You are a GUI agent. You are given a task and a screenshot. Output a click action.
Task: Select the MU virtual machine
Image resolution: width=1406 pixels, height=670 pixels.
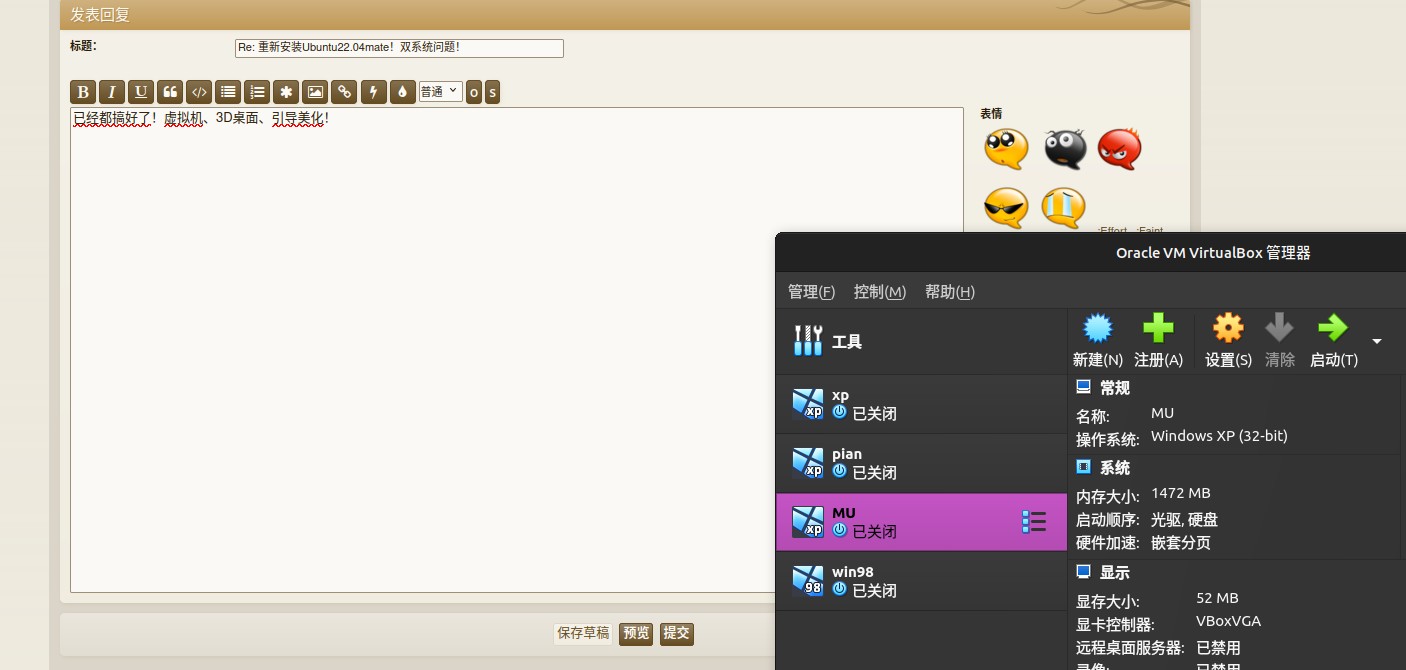click(x=921, y=522)
